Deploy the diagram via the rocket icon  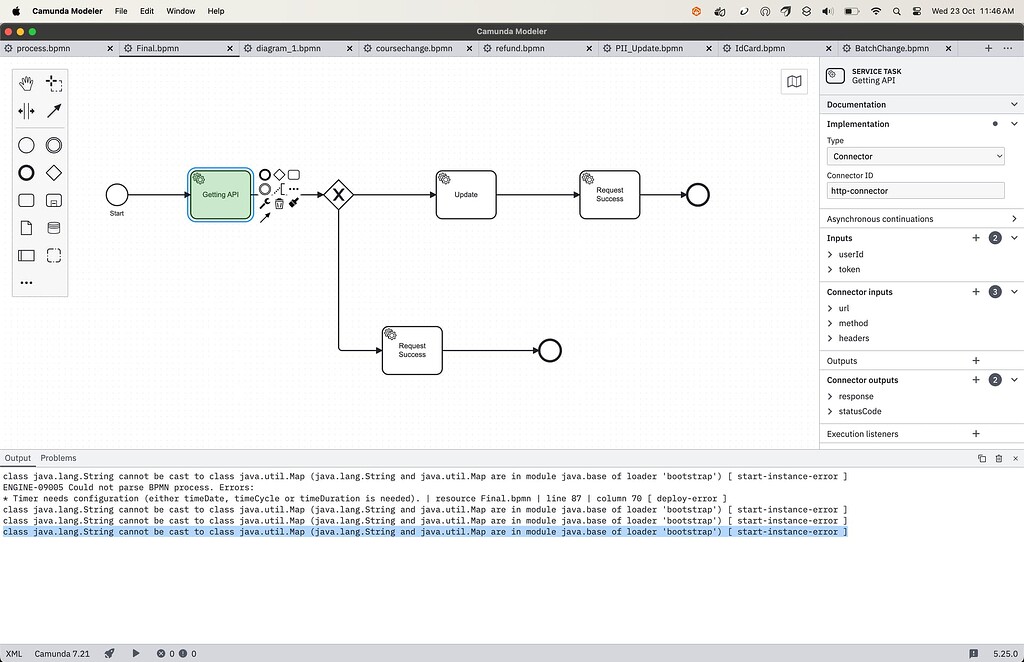tap(109, 653)
